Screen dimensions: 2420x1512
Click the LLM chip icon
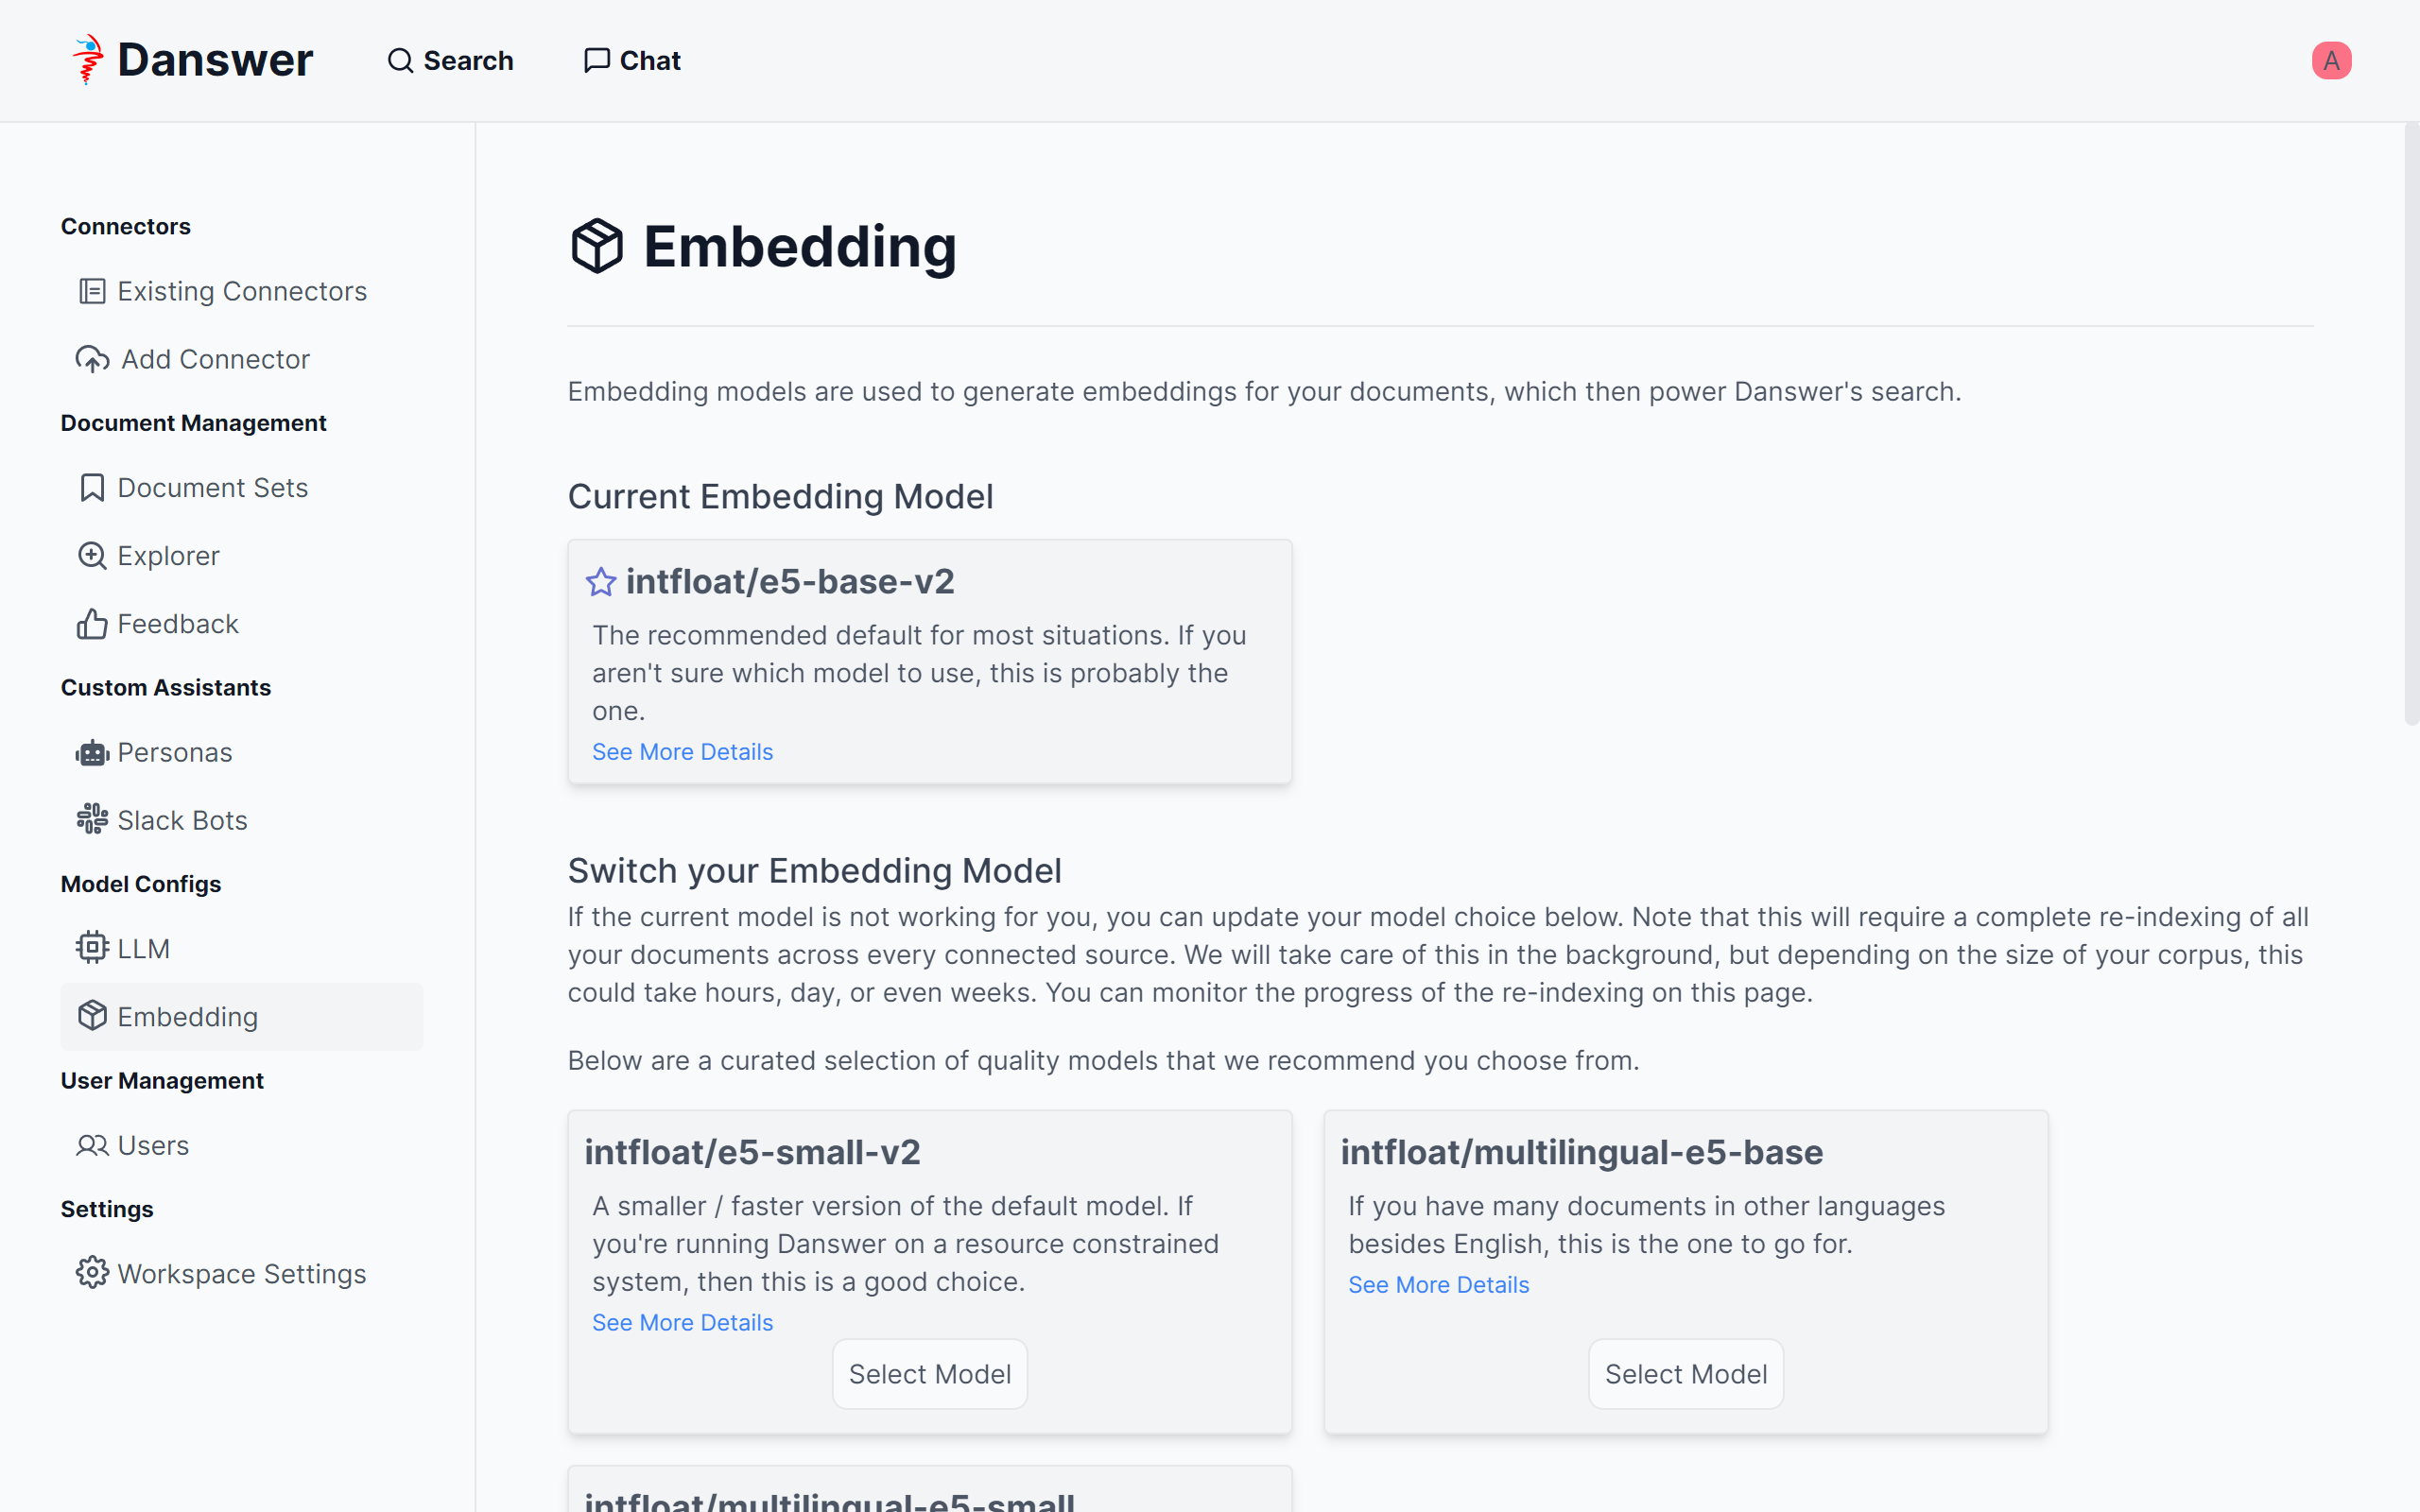coord(92,948)
